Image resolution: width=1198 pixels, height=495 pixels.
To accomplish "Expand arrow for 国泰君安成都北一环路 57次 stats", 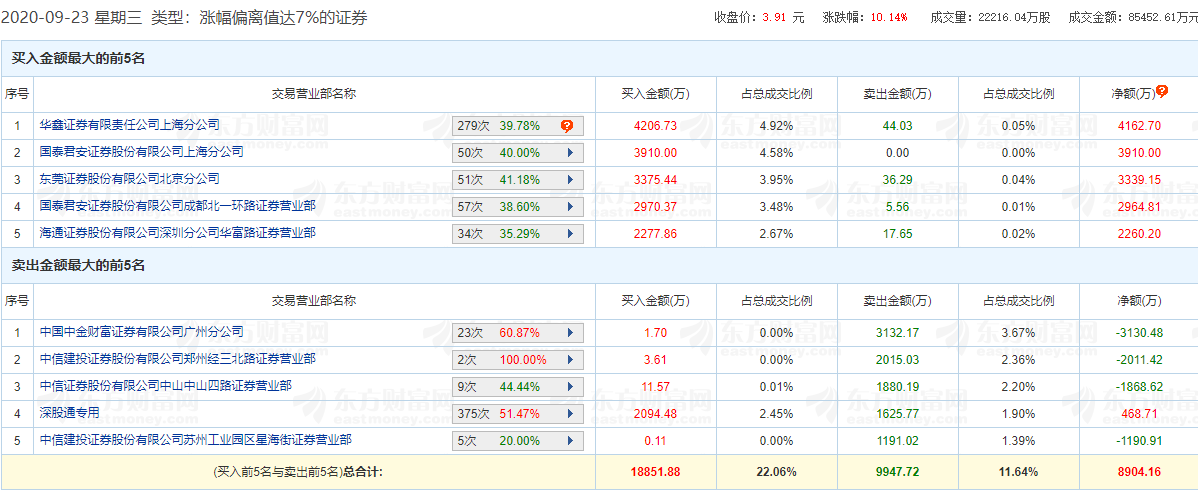I will 569,207.
